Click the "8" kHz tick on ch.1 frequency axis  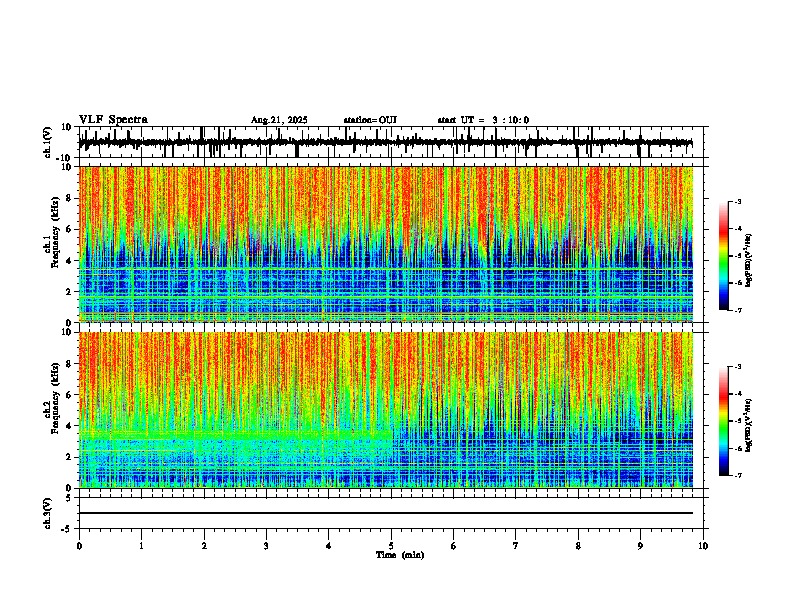tap(69, 198)
